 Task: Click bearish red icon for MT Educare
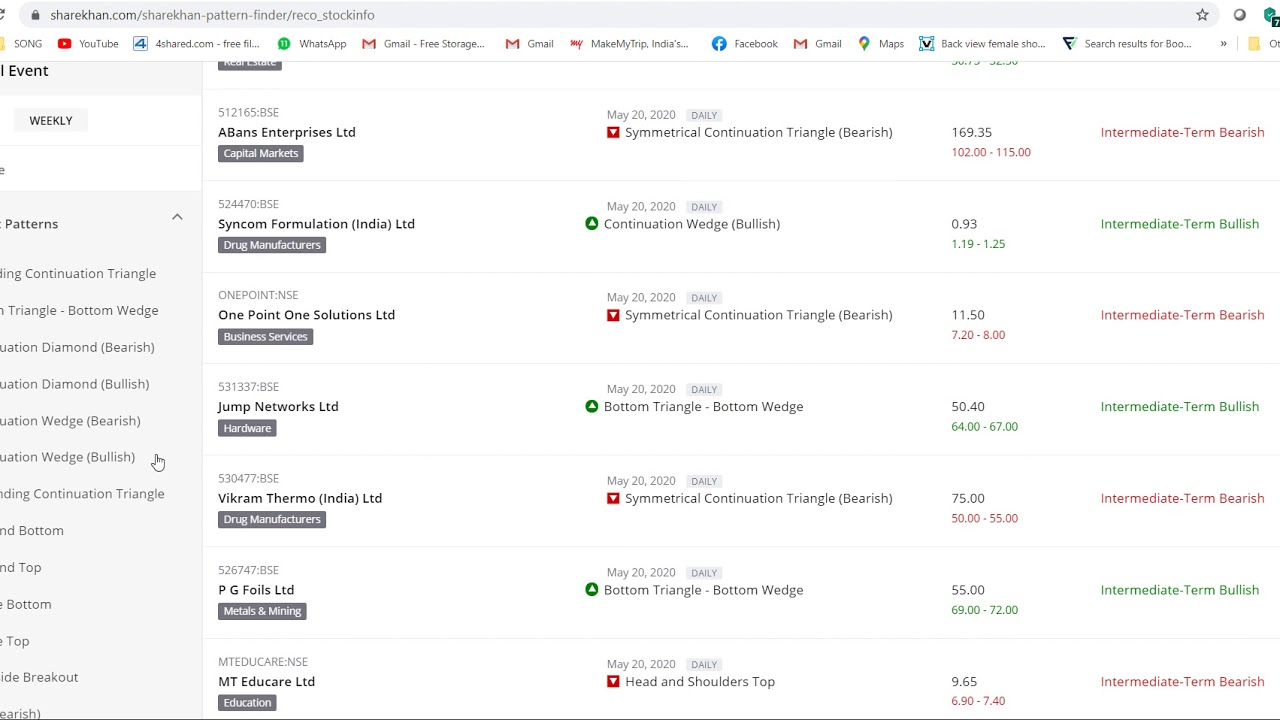click(x=613, y=682)
